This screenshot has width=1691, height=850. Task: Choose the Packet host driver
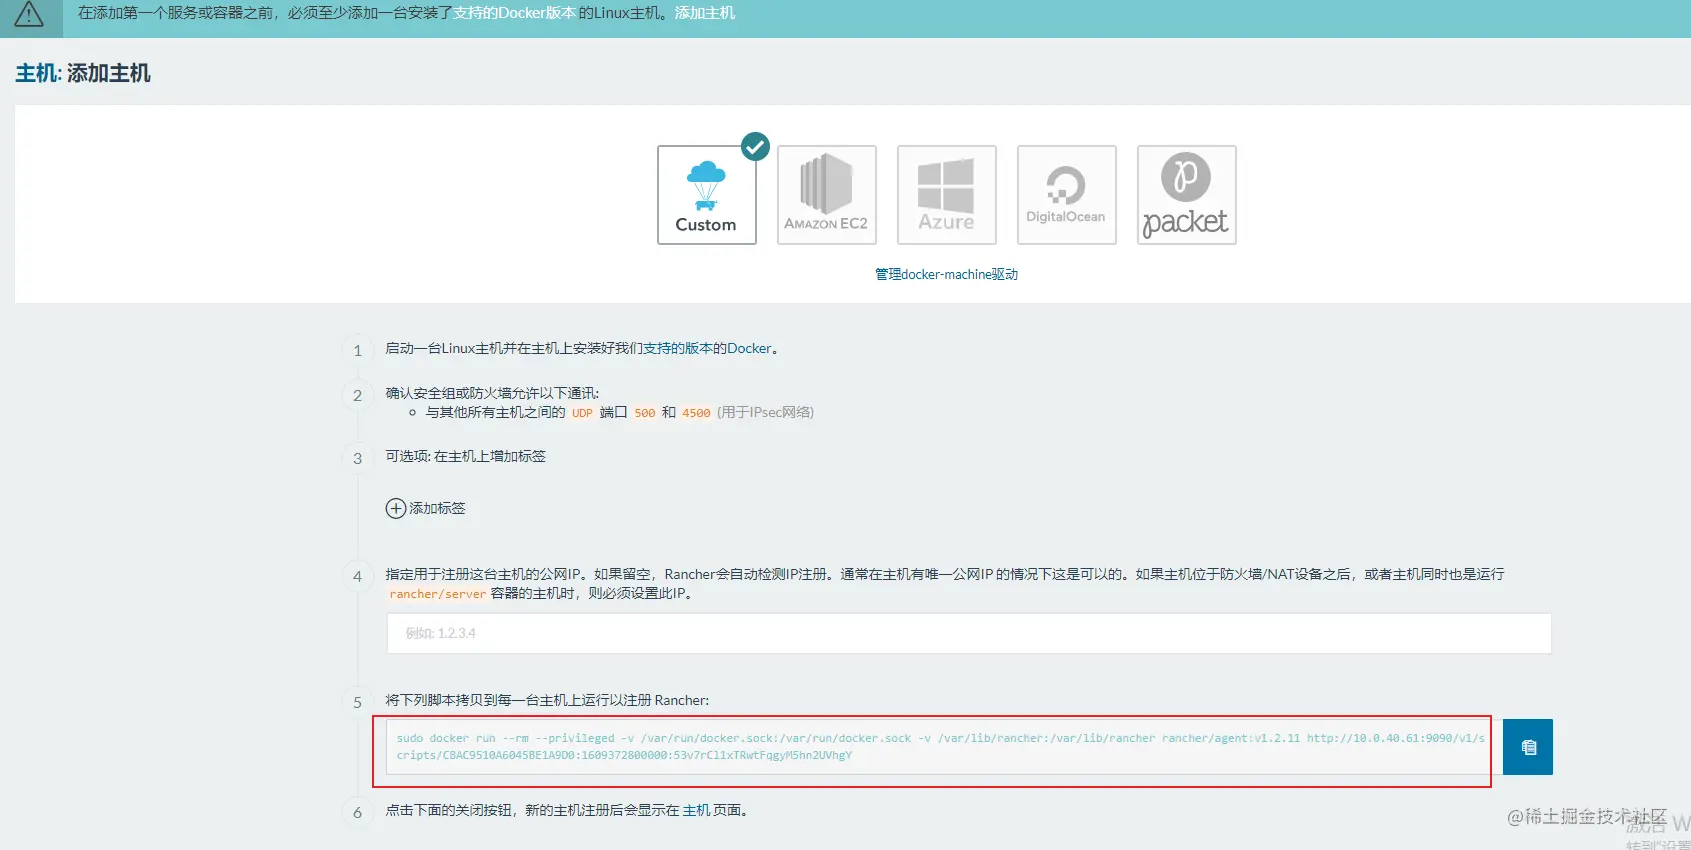pos(1187,195)
